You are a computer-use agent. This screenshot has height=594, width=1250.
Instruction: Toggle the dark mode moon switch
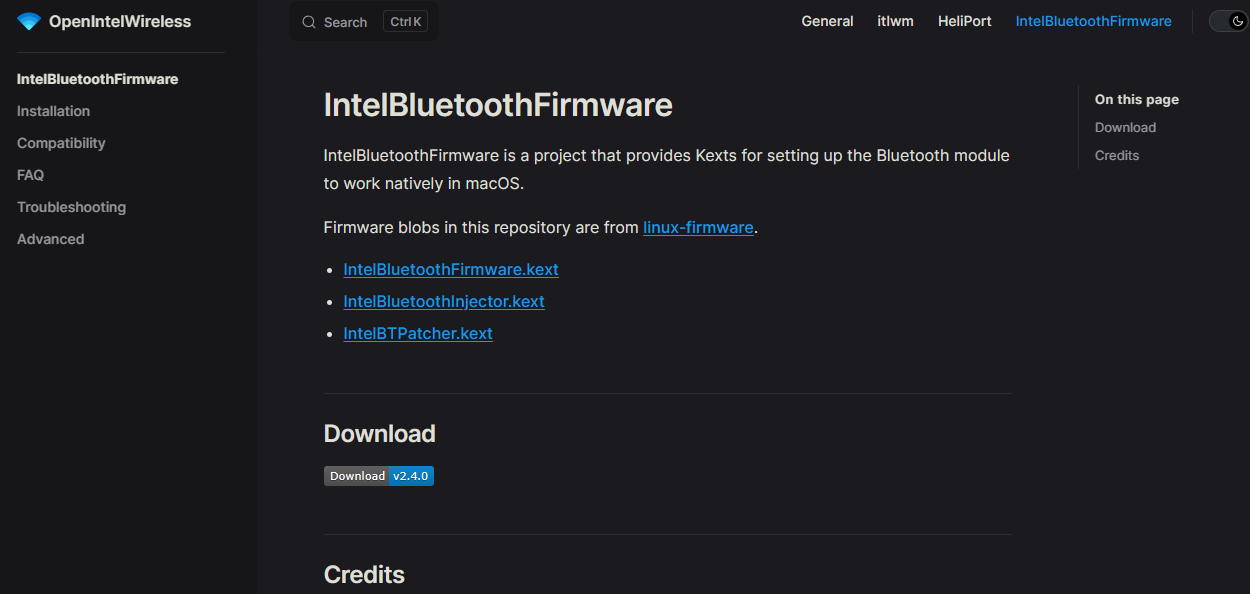(1228, 21)
